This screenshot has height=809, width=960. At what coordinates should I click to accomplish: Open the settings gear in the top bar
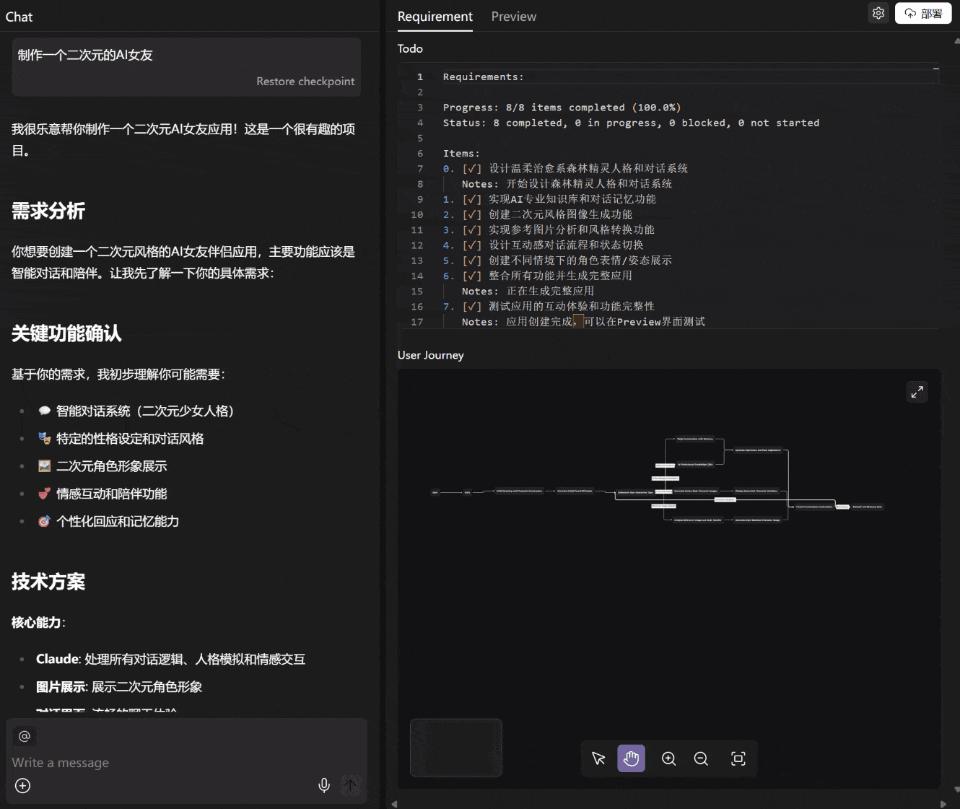coord(877,13)
